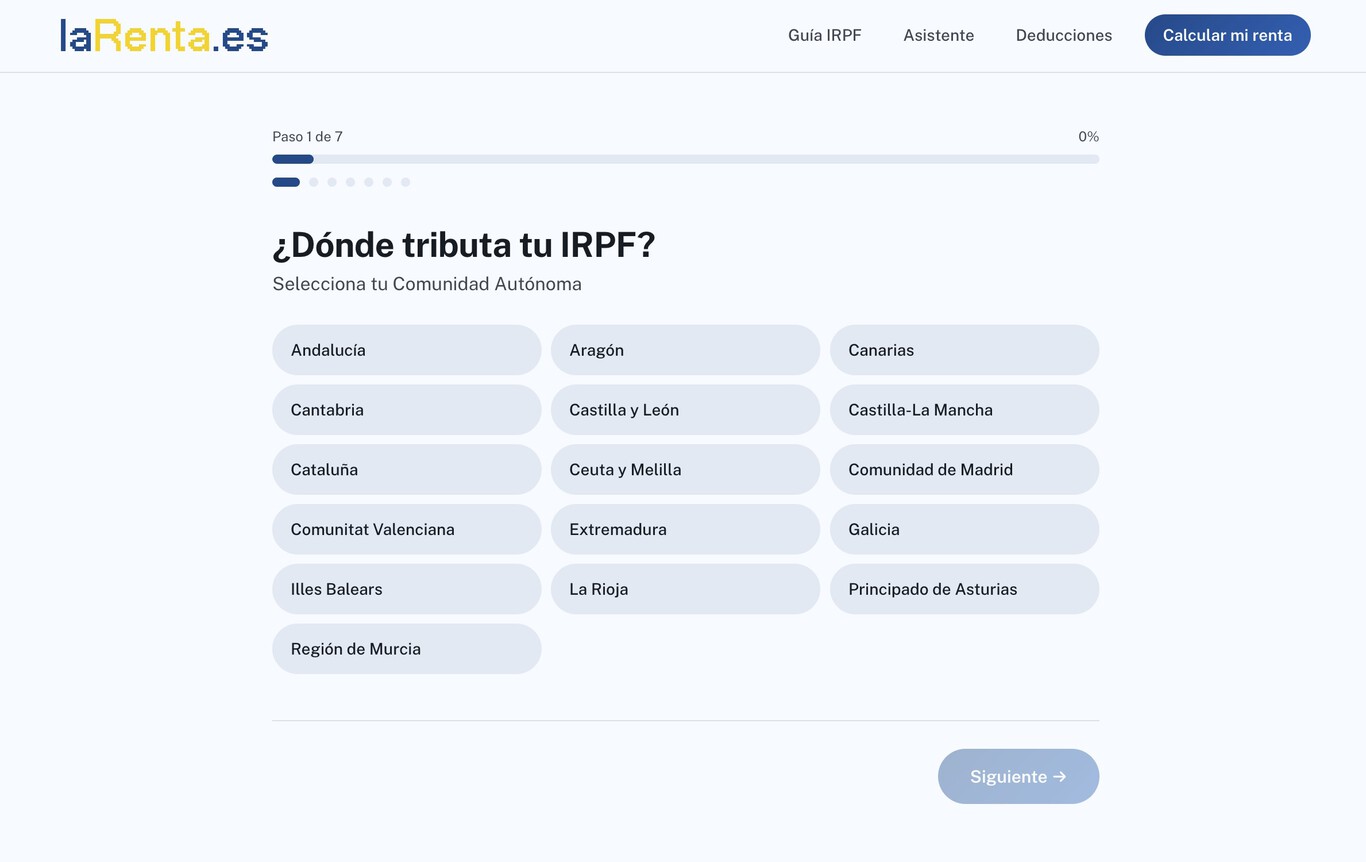Select Illes Balears
Image resolution: width=1366 pixels, height=862 pixels.
[x=406, y=589]
